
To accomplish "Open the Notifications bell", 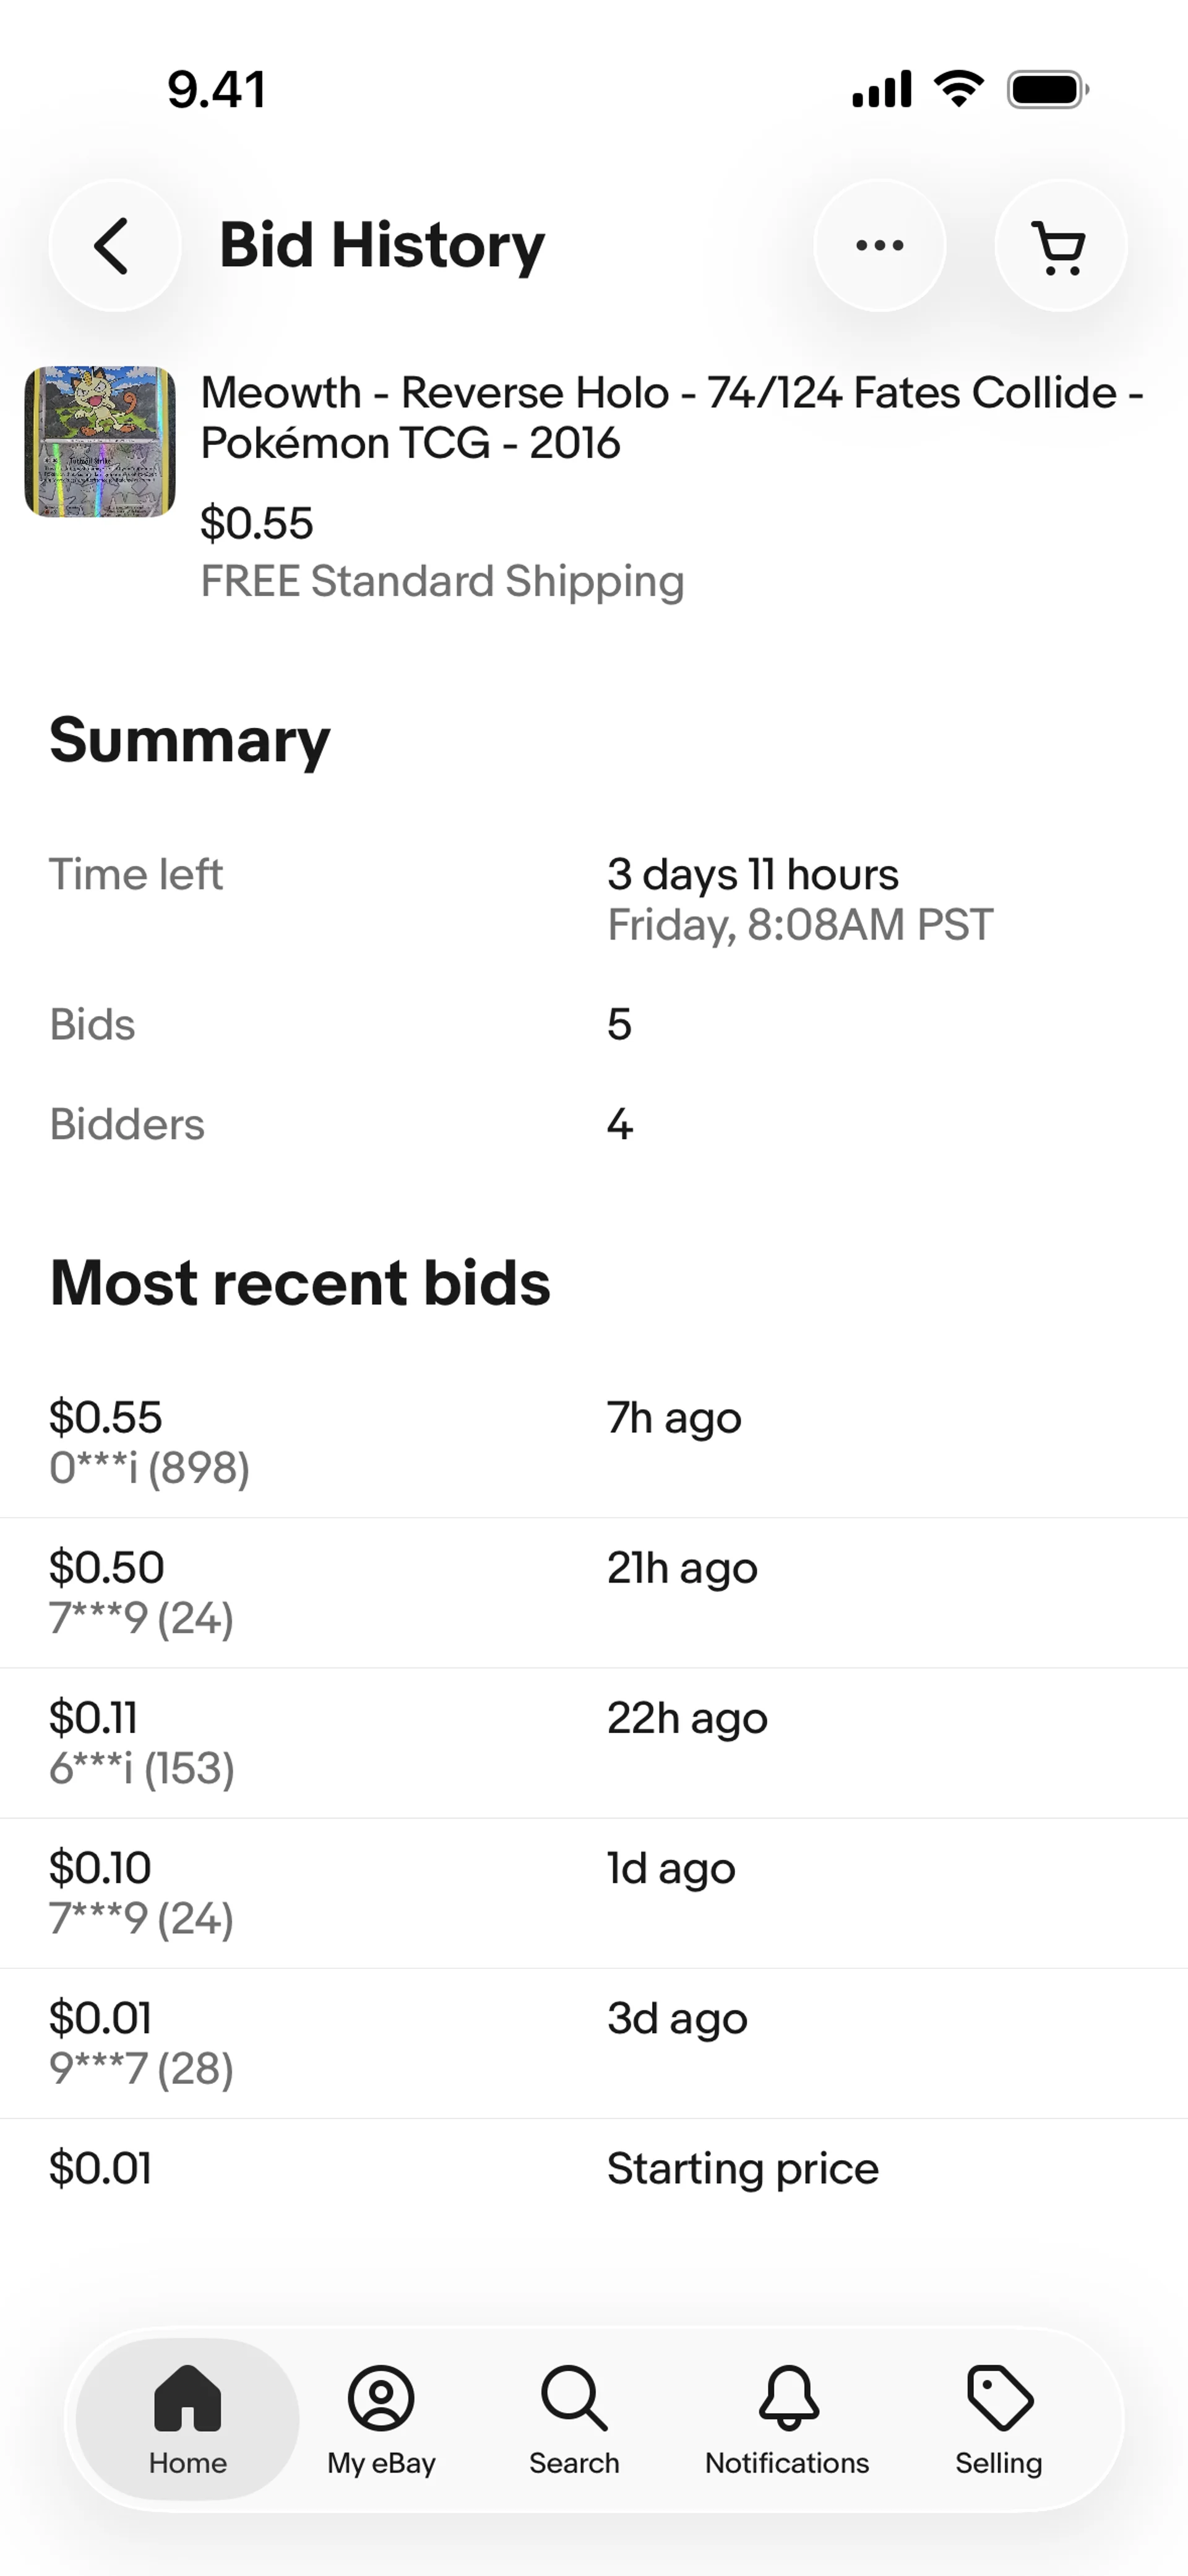I will coord(787,2418).
